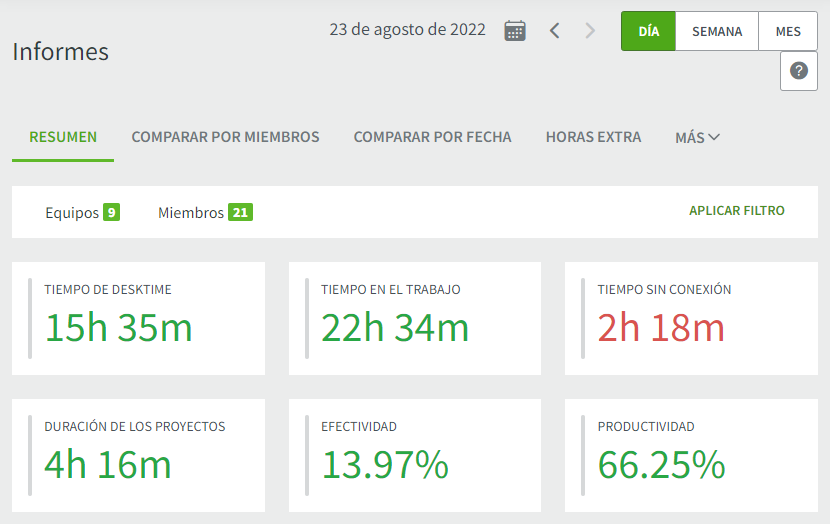Open the Equipos filter

point(82,212)
